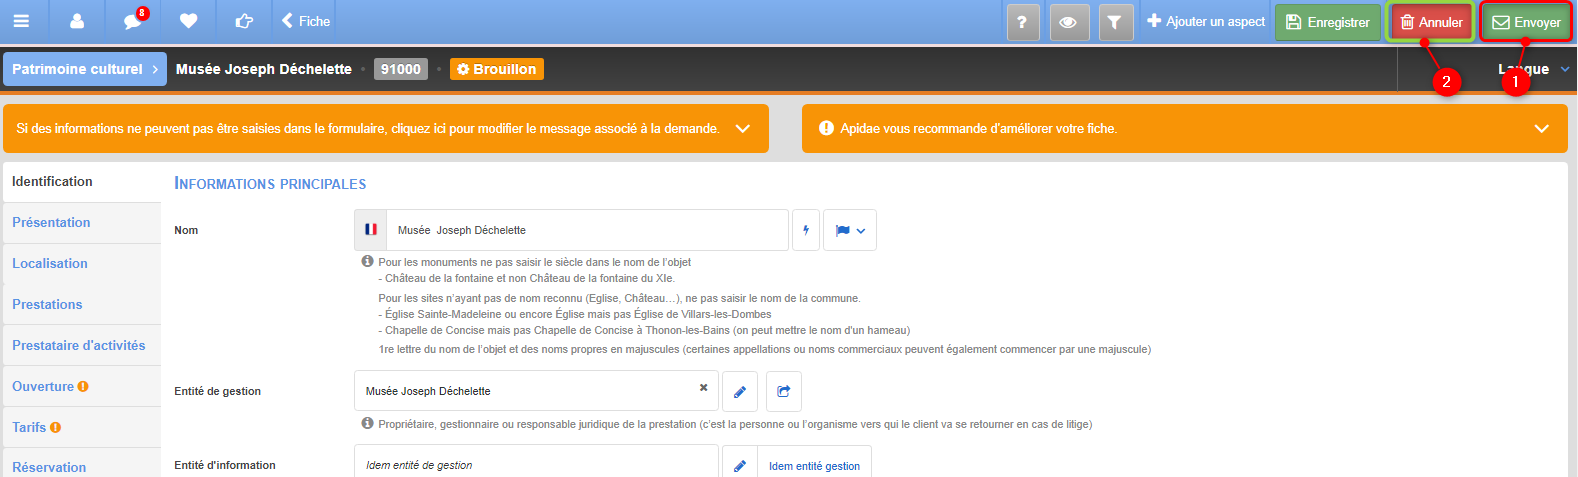Click the Entité de gestion field

click(x=536, y=391)
